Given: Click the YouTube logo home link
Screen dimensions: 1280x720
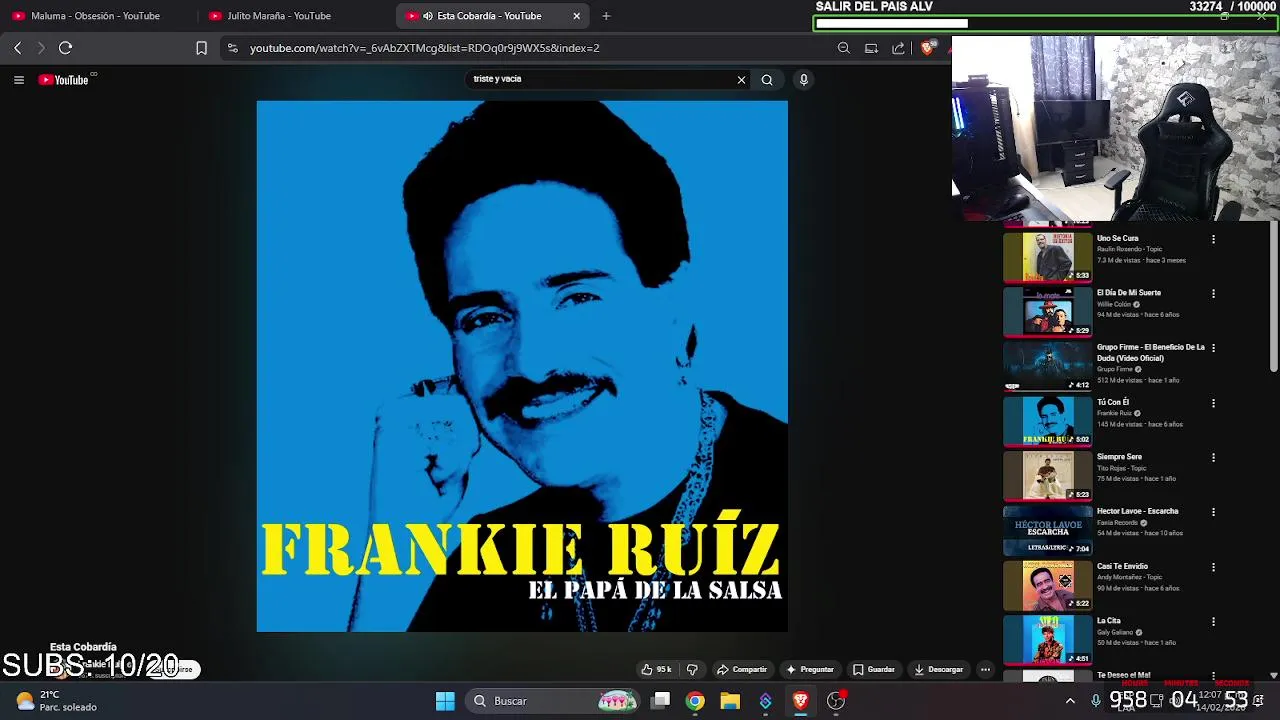Looking at the screenshot, I should pos(64,80).
